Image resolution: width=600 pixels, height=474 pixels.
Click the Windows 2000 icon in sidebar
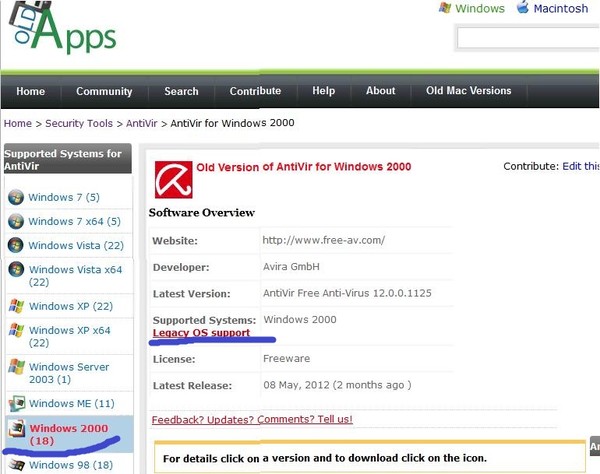[16, 428]
